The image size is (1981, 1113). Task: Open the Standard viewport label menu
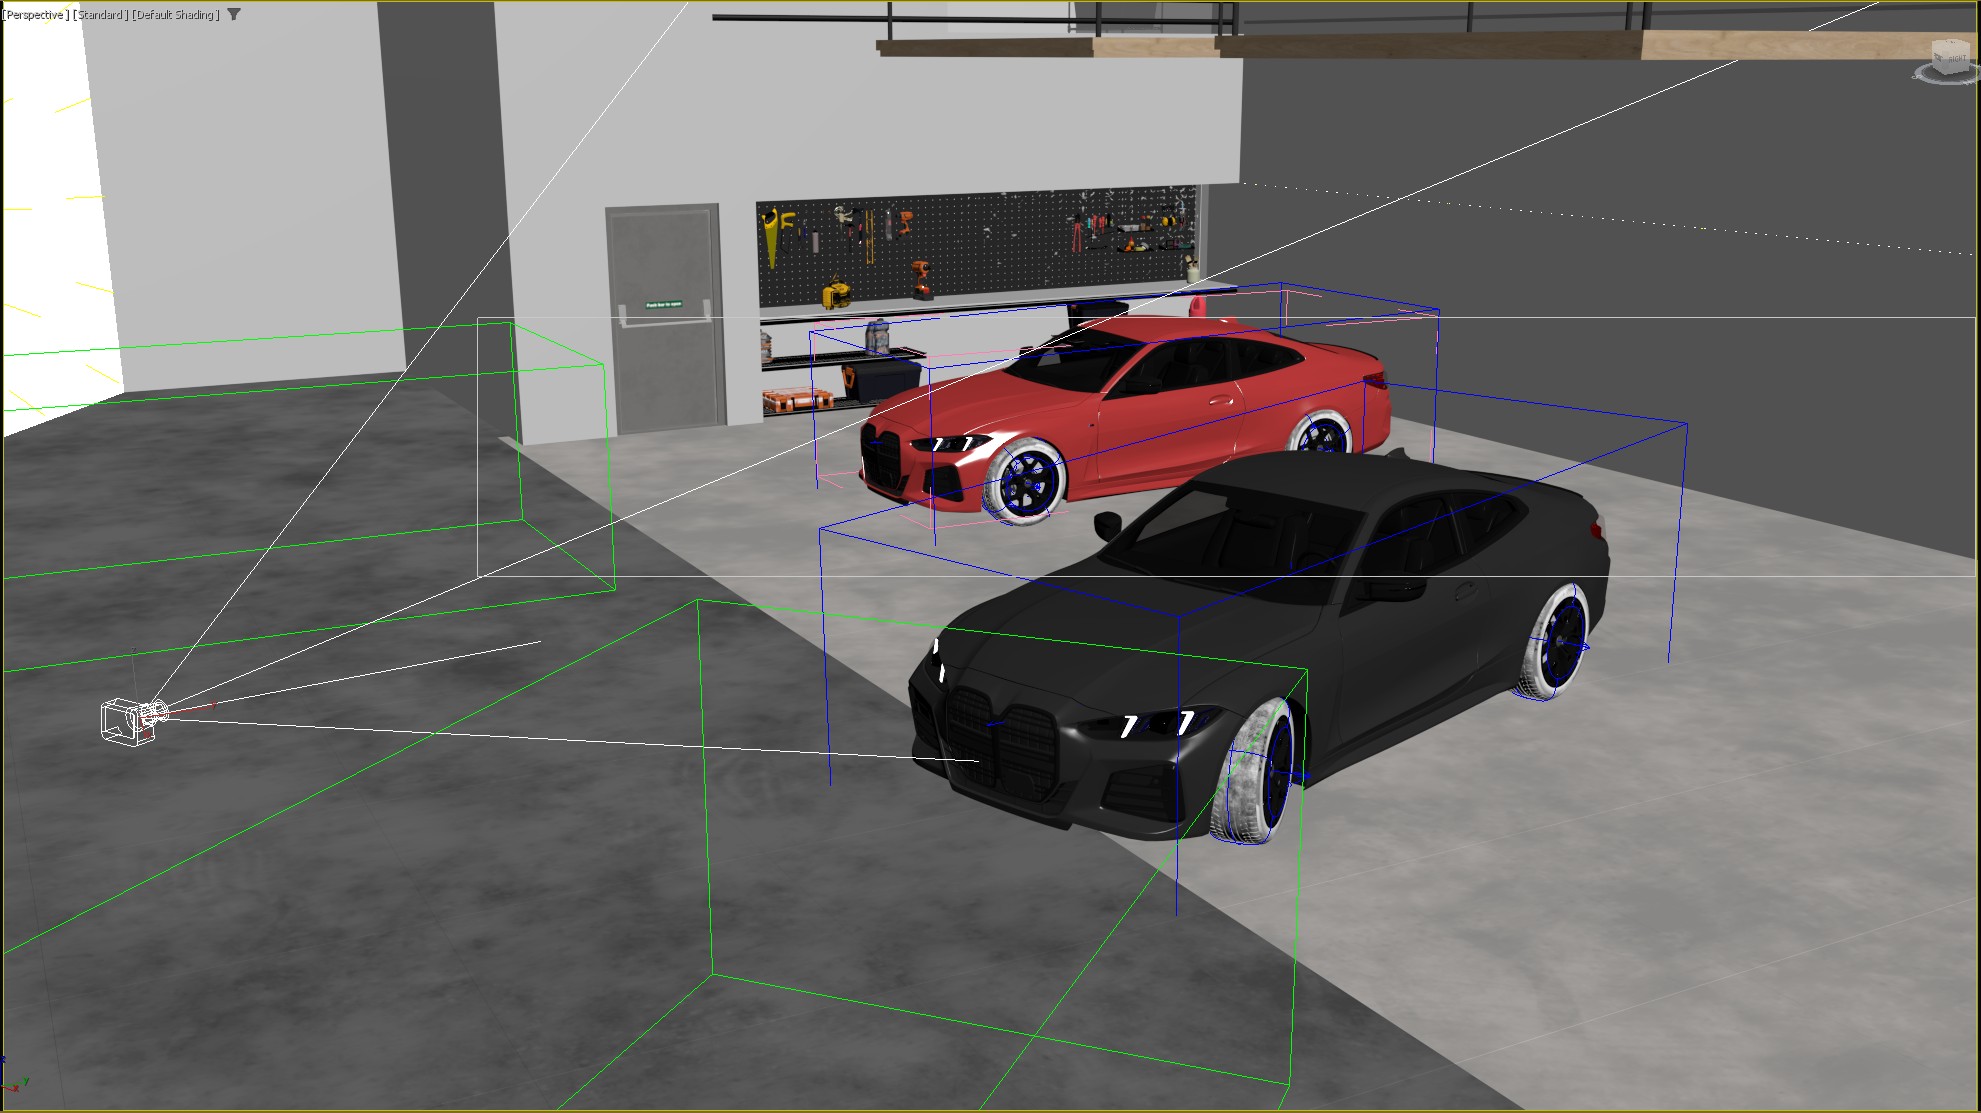tap(101, 15)
